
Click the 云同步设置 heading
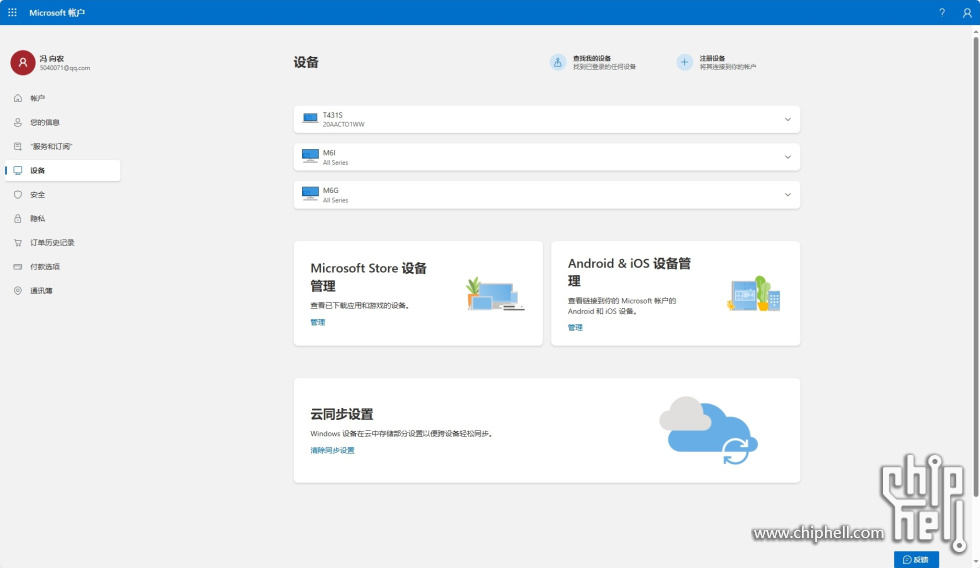342,414
